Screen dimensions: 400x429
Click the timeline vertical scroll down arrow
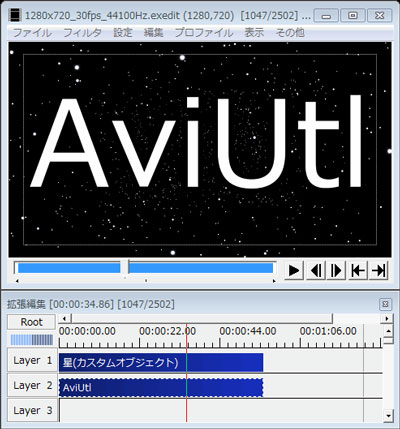click(x=388, y=416)
